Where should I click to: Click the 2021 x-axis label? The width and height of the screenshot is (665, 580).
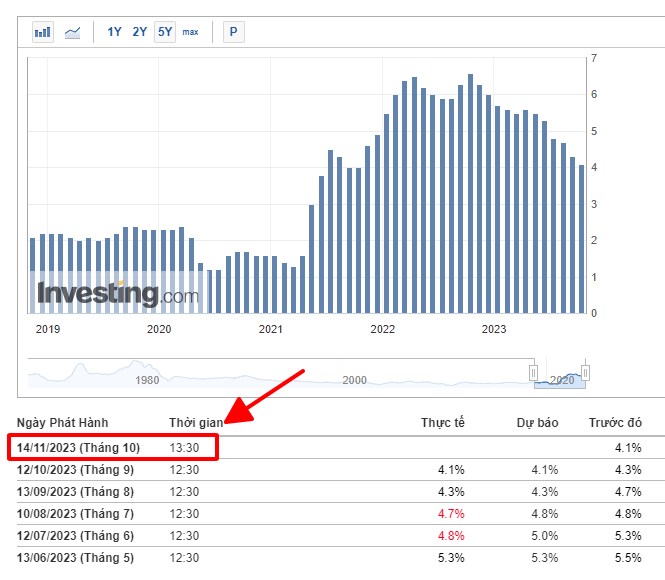click(x=271, y=329)
